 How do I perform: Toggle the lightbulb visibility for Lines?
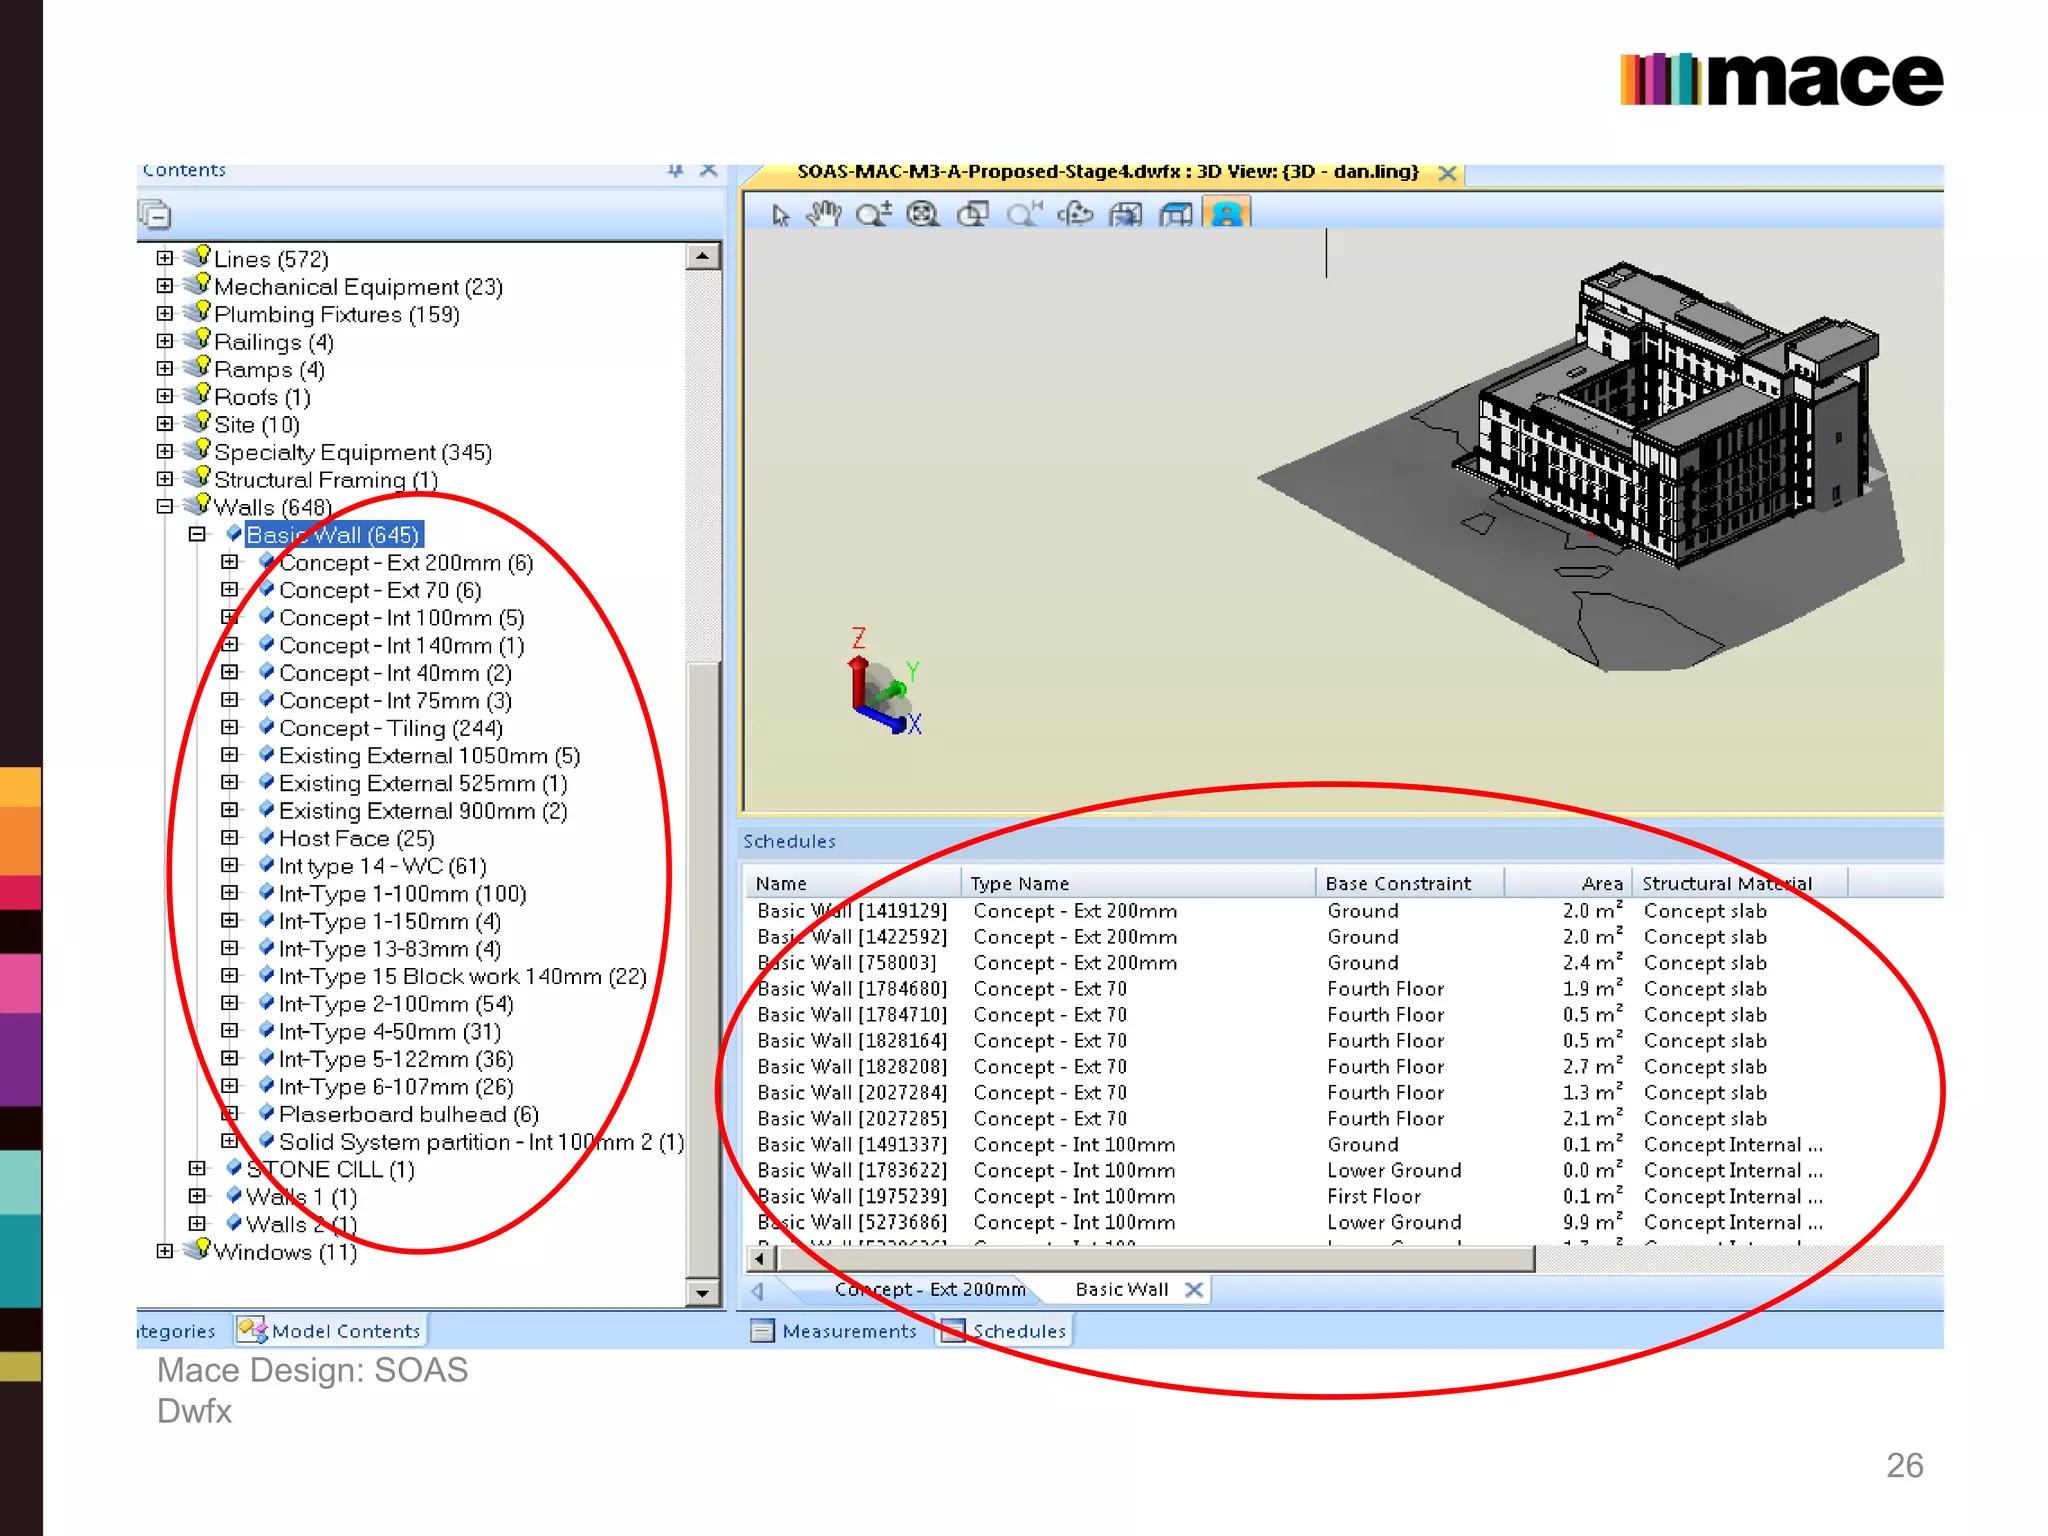pyautogui.click(x=201, y=256)
